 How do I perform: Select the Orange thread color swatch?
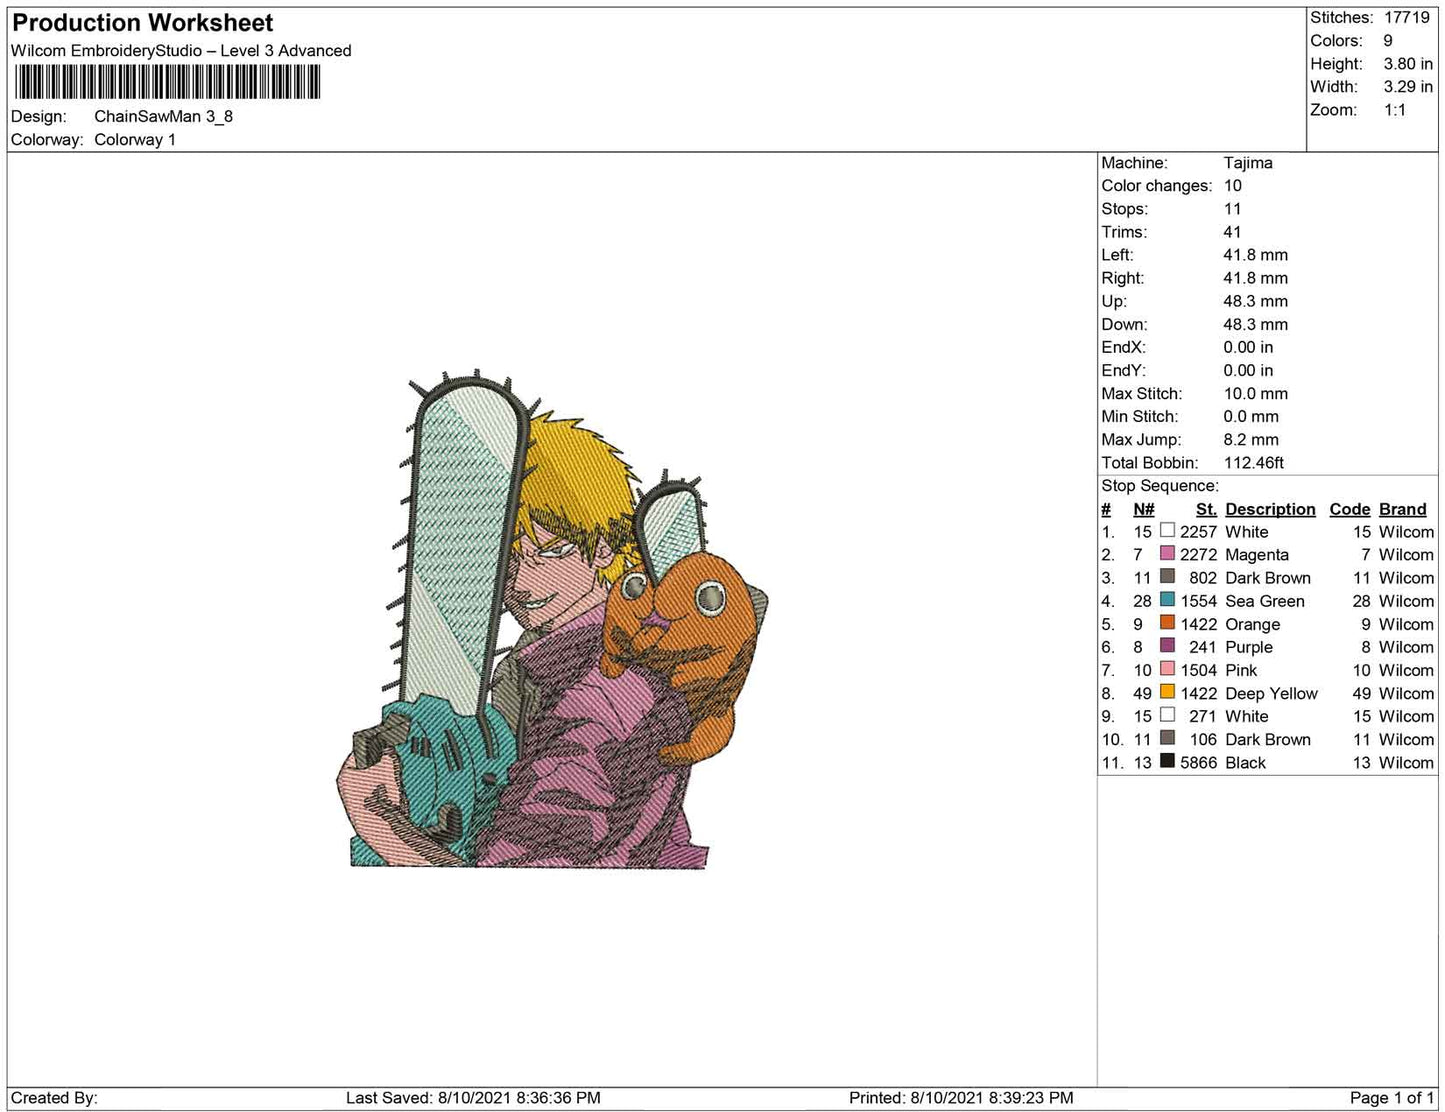(1167, 623)
